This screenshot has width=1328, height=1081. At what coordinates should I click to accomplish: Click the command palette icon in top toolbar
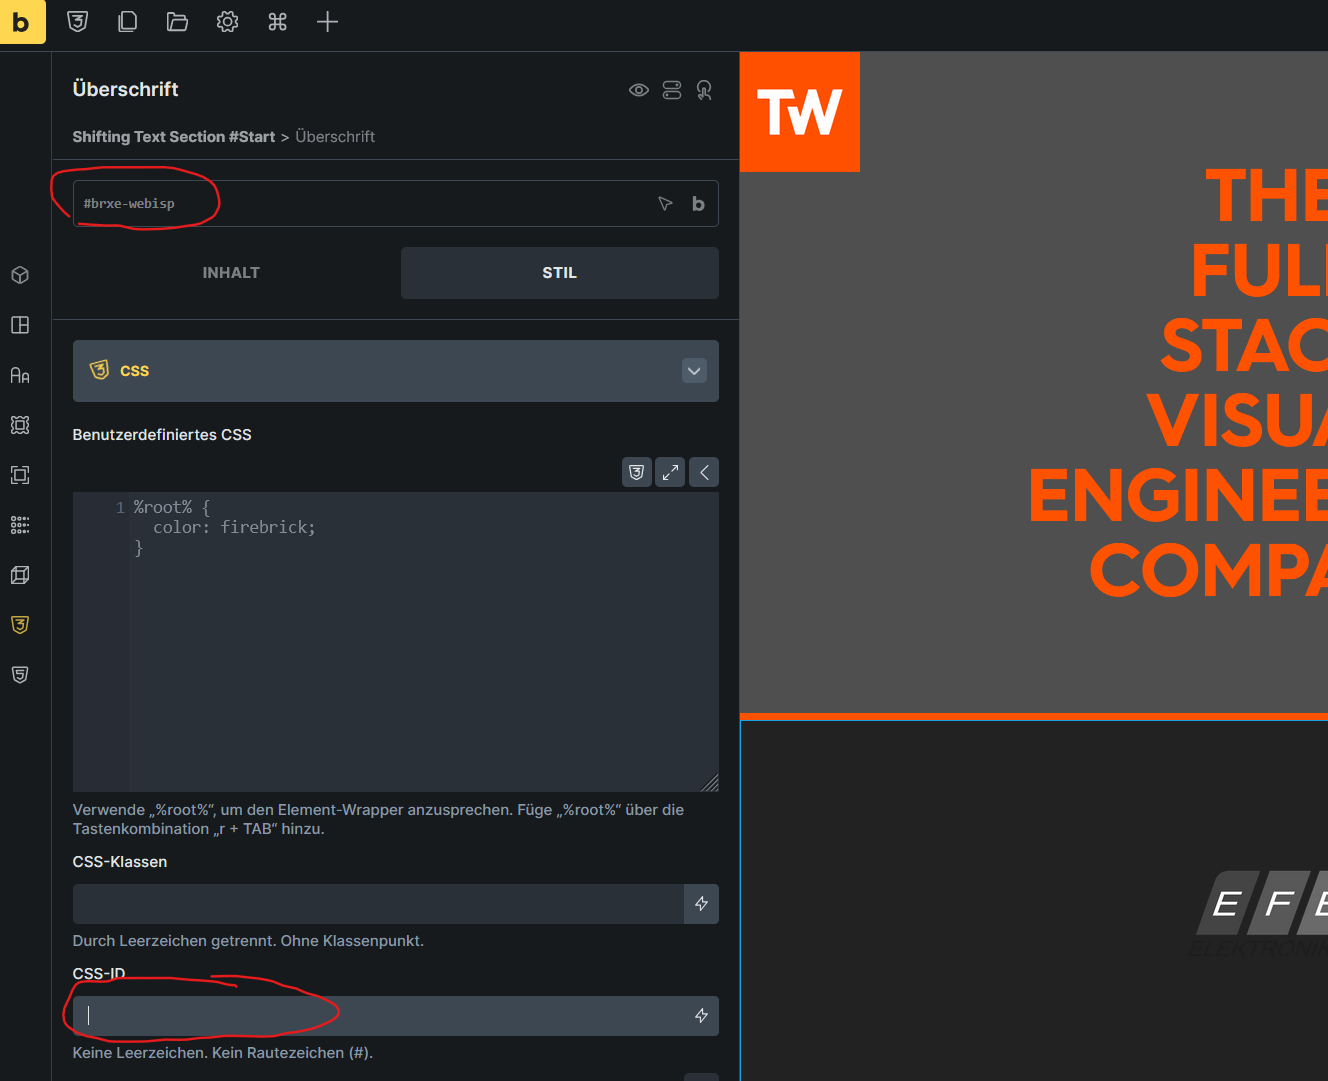pos(277,22)
